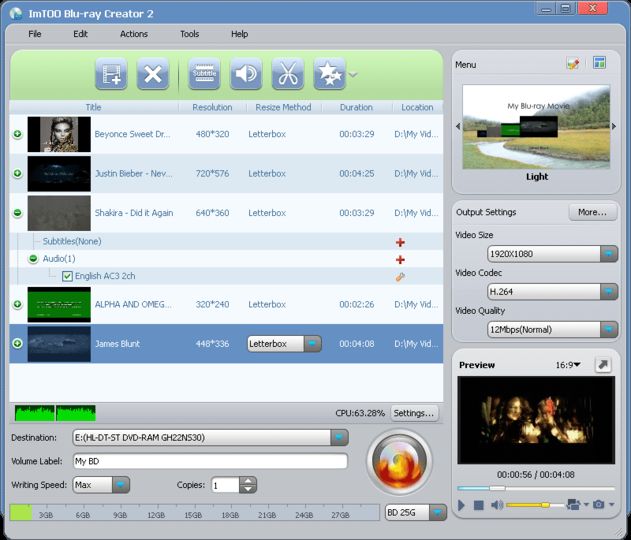This screenshot has width=631, height=540.
Task: Take a snapshot with camera icon
Action: (x=598, y=504)
